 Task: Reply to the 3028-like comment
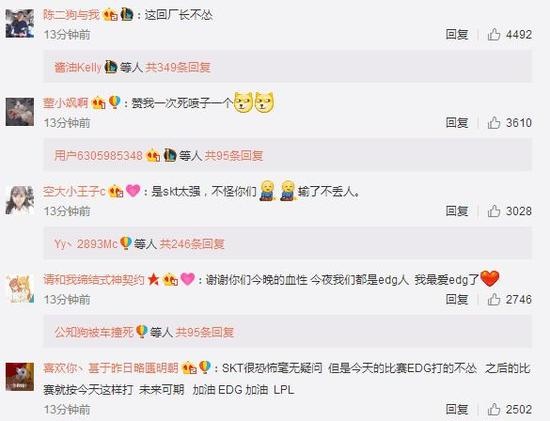click(x=457, y=211)
